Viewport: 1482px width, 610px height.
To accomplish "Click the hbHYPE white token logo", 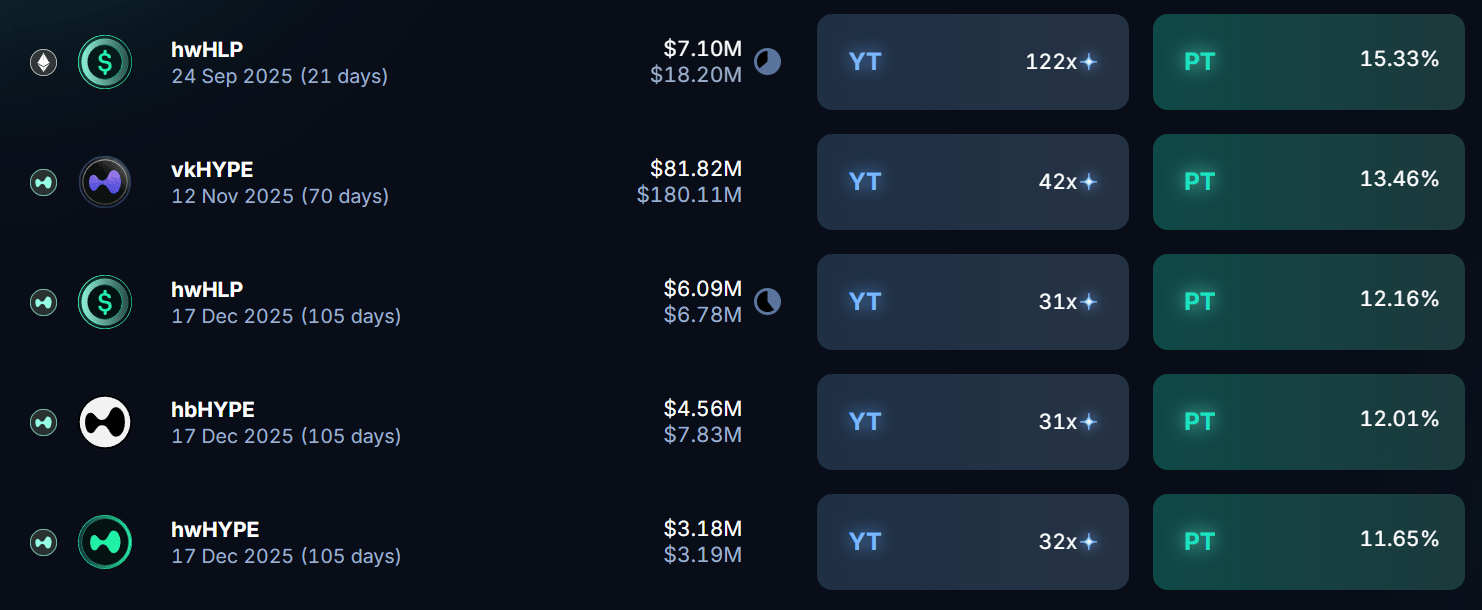I will click(105, 422).
